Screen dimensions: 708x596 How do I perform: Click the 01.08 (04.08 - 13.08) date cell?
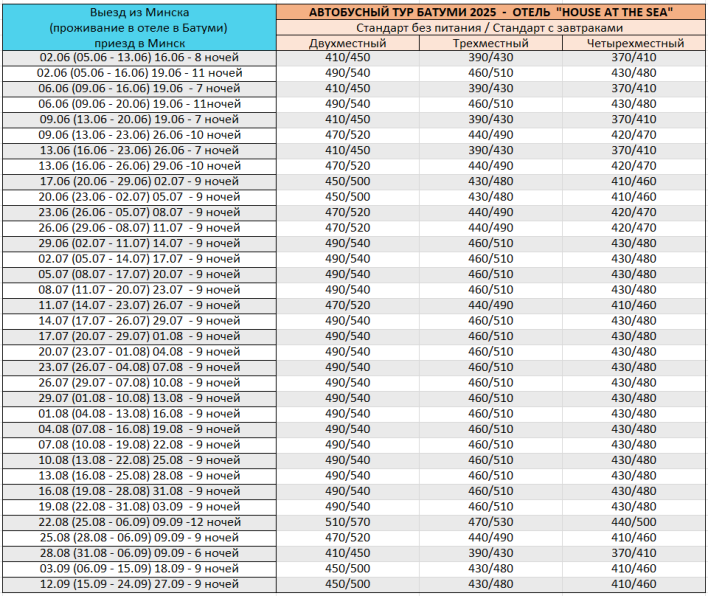[x=139, y=413]
